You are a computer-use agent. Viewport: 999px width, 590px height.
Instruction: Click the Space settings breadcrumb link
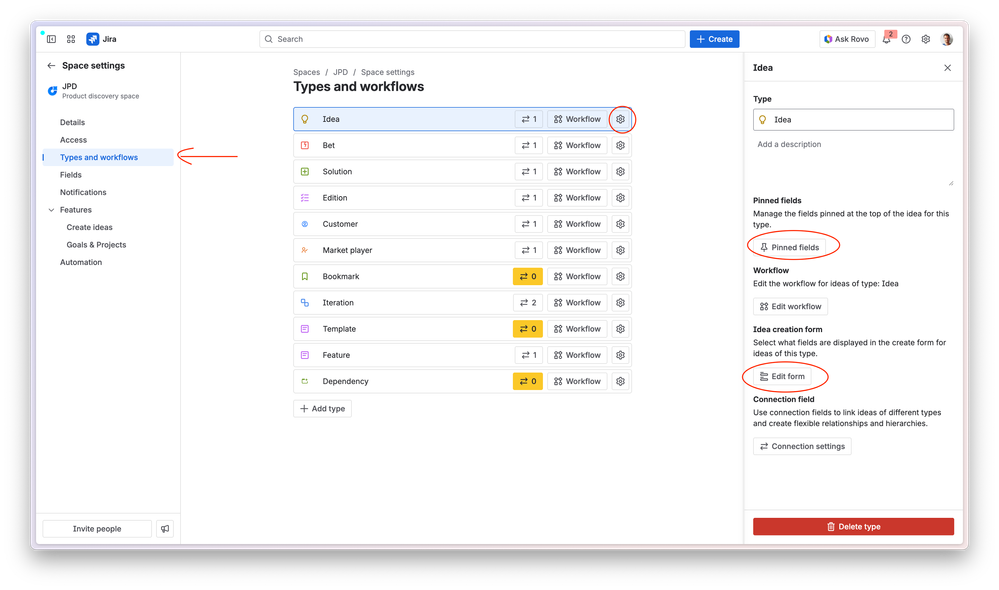tap(387, 72)
